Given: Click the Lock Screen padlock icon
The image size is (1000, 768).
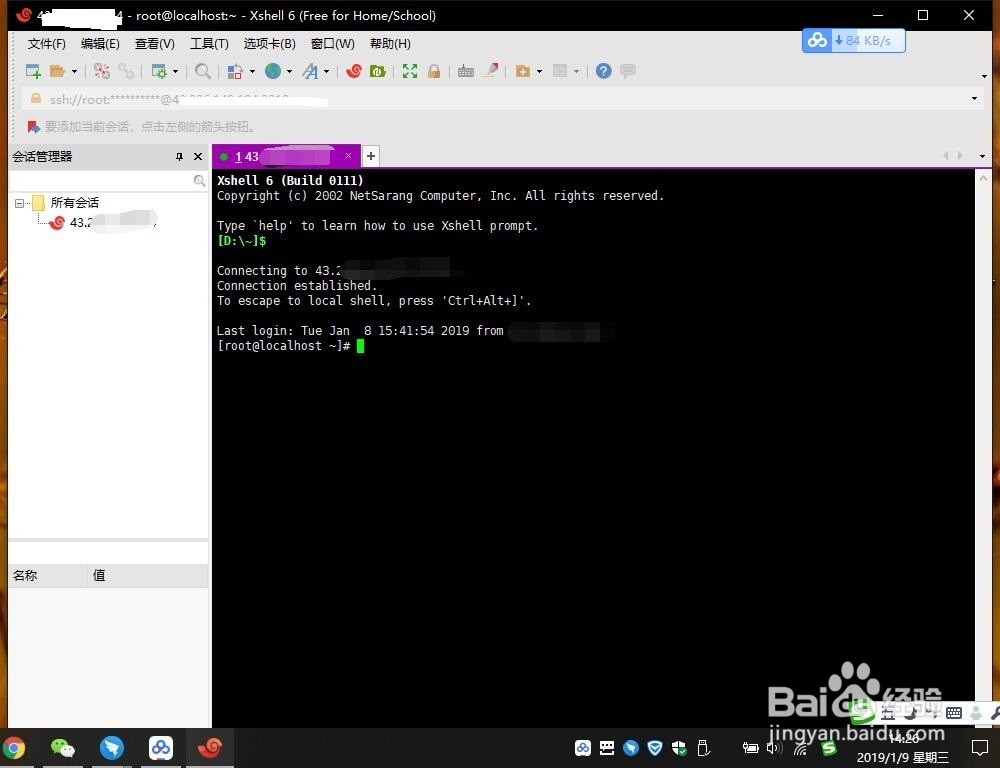Looking at the screenshot, I should pos(434,71).
